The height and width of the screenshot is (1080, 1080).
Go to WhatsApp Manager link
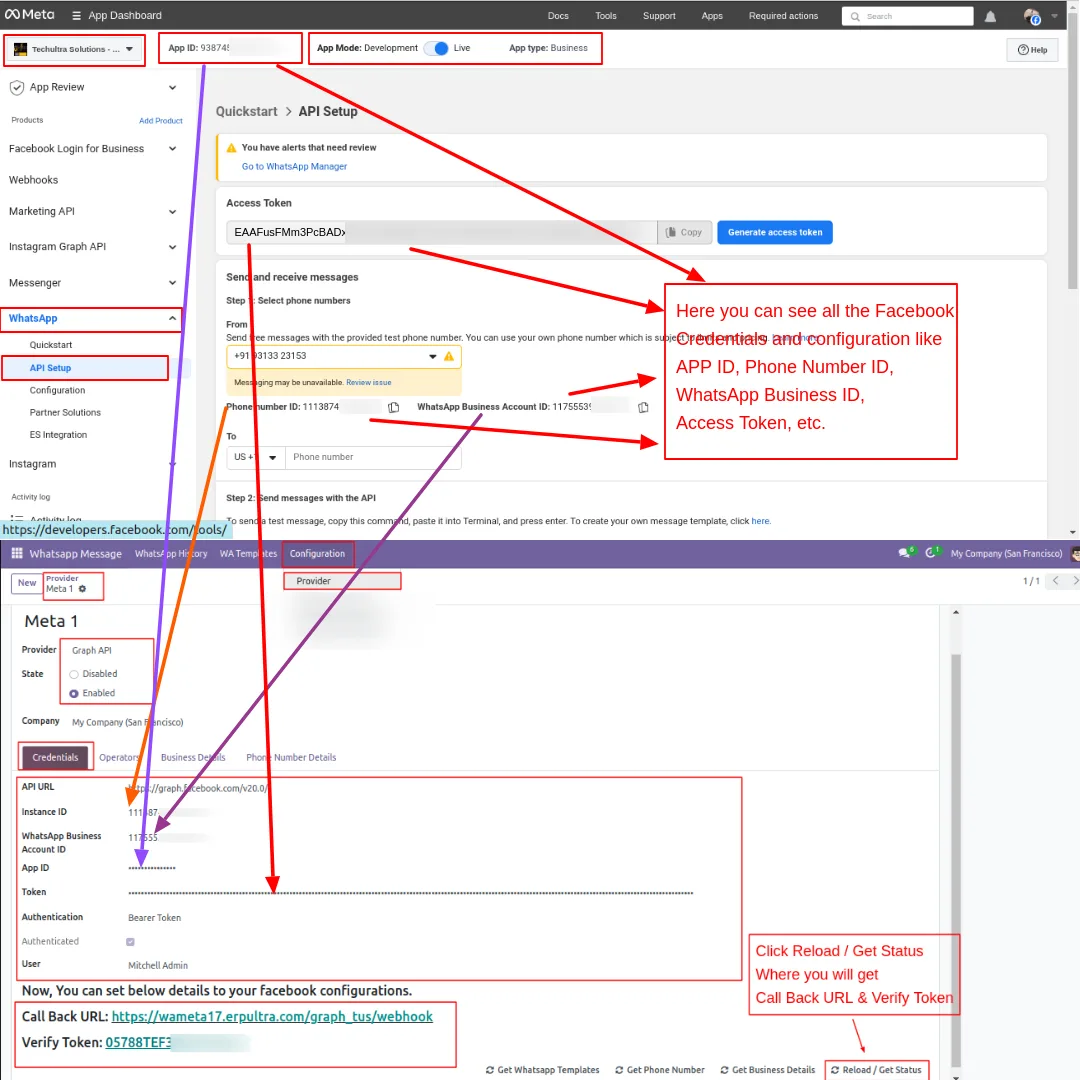pyautogui.click(x=294, y=167)
